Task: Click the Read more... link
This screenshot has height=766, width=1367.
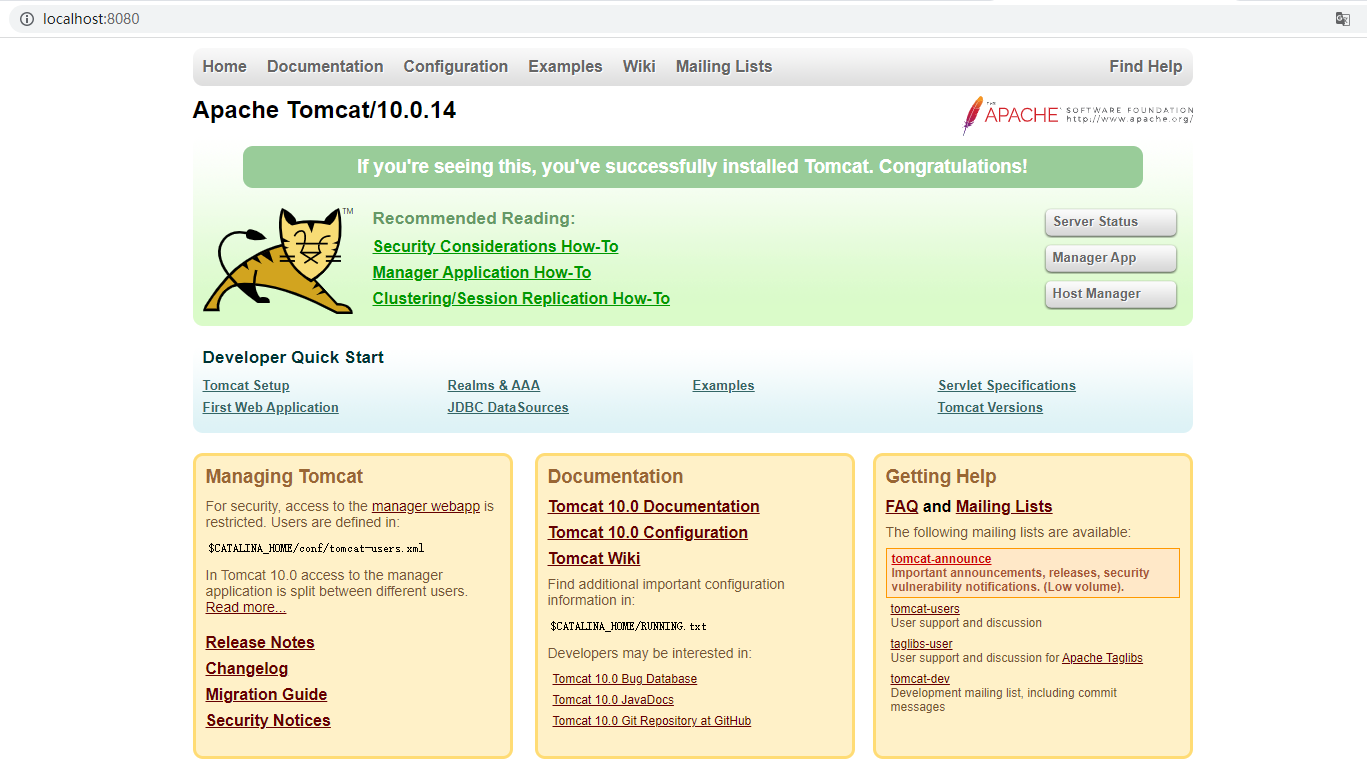Action: (x=246, y=608)
